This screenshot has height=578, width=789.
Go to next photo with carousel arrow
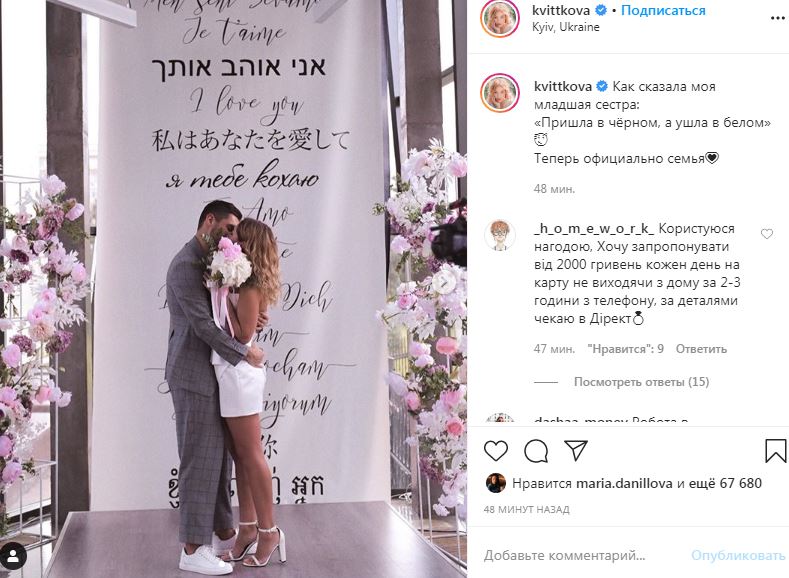[444, 282]
